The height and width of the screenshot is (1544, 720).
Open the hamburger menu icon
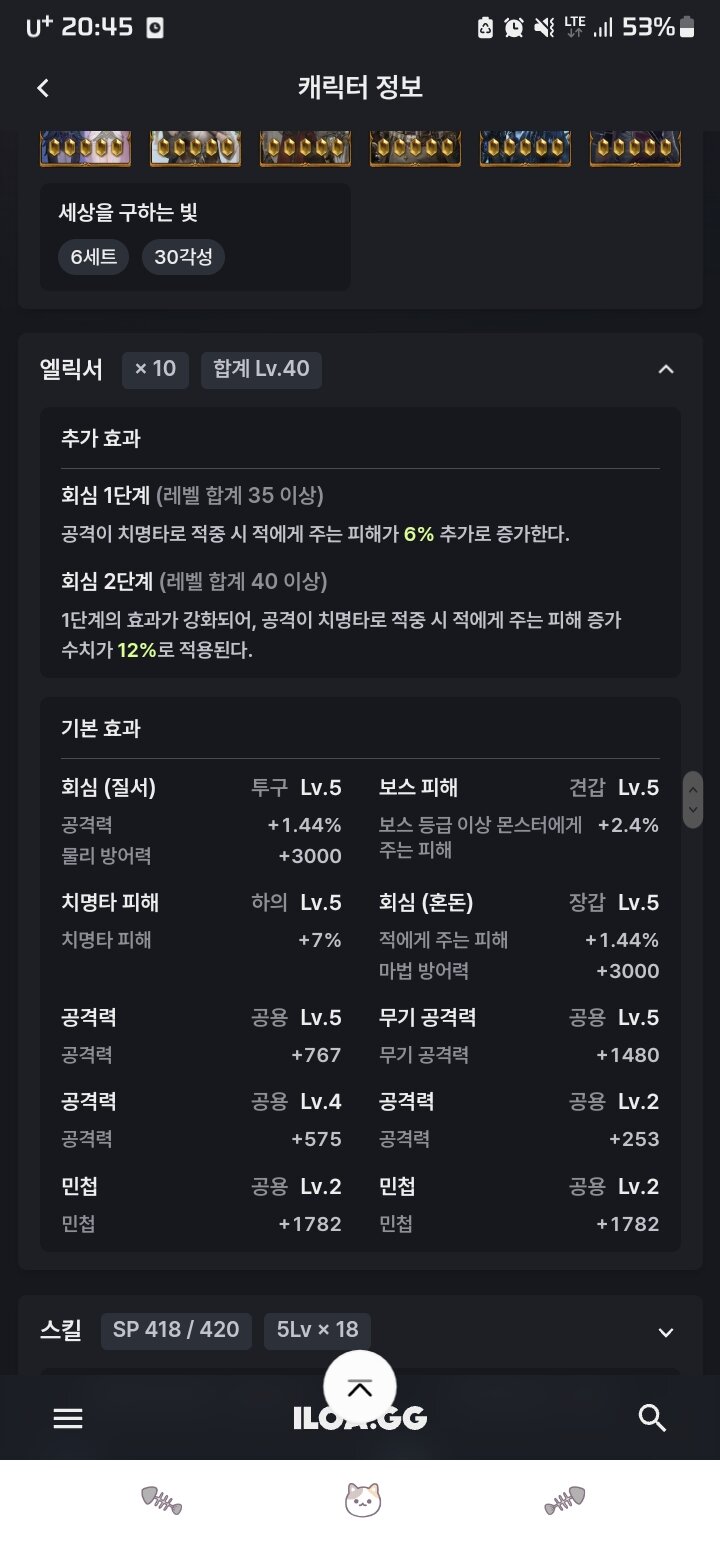(x=68, y=1418)
